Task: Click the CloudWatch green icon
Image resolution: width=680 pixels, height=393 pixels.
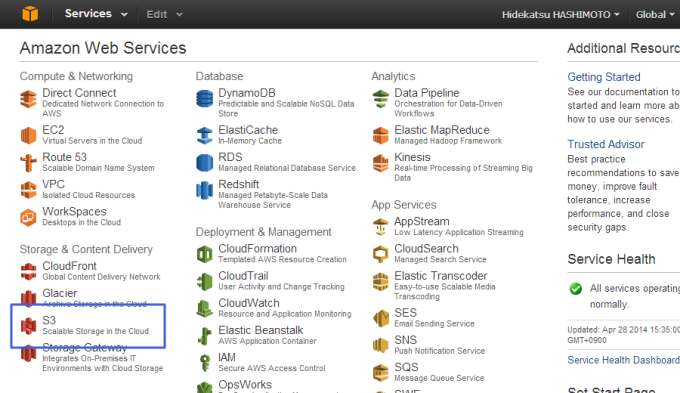Action: [x=205, y=308]
